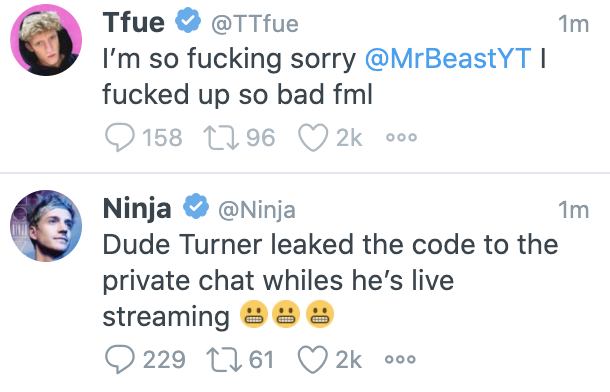Open more options on Tfue's tweet
The height and width of the screenshot is (392, 610).
(401, 137)
